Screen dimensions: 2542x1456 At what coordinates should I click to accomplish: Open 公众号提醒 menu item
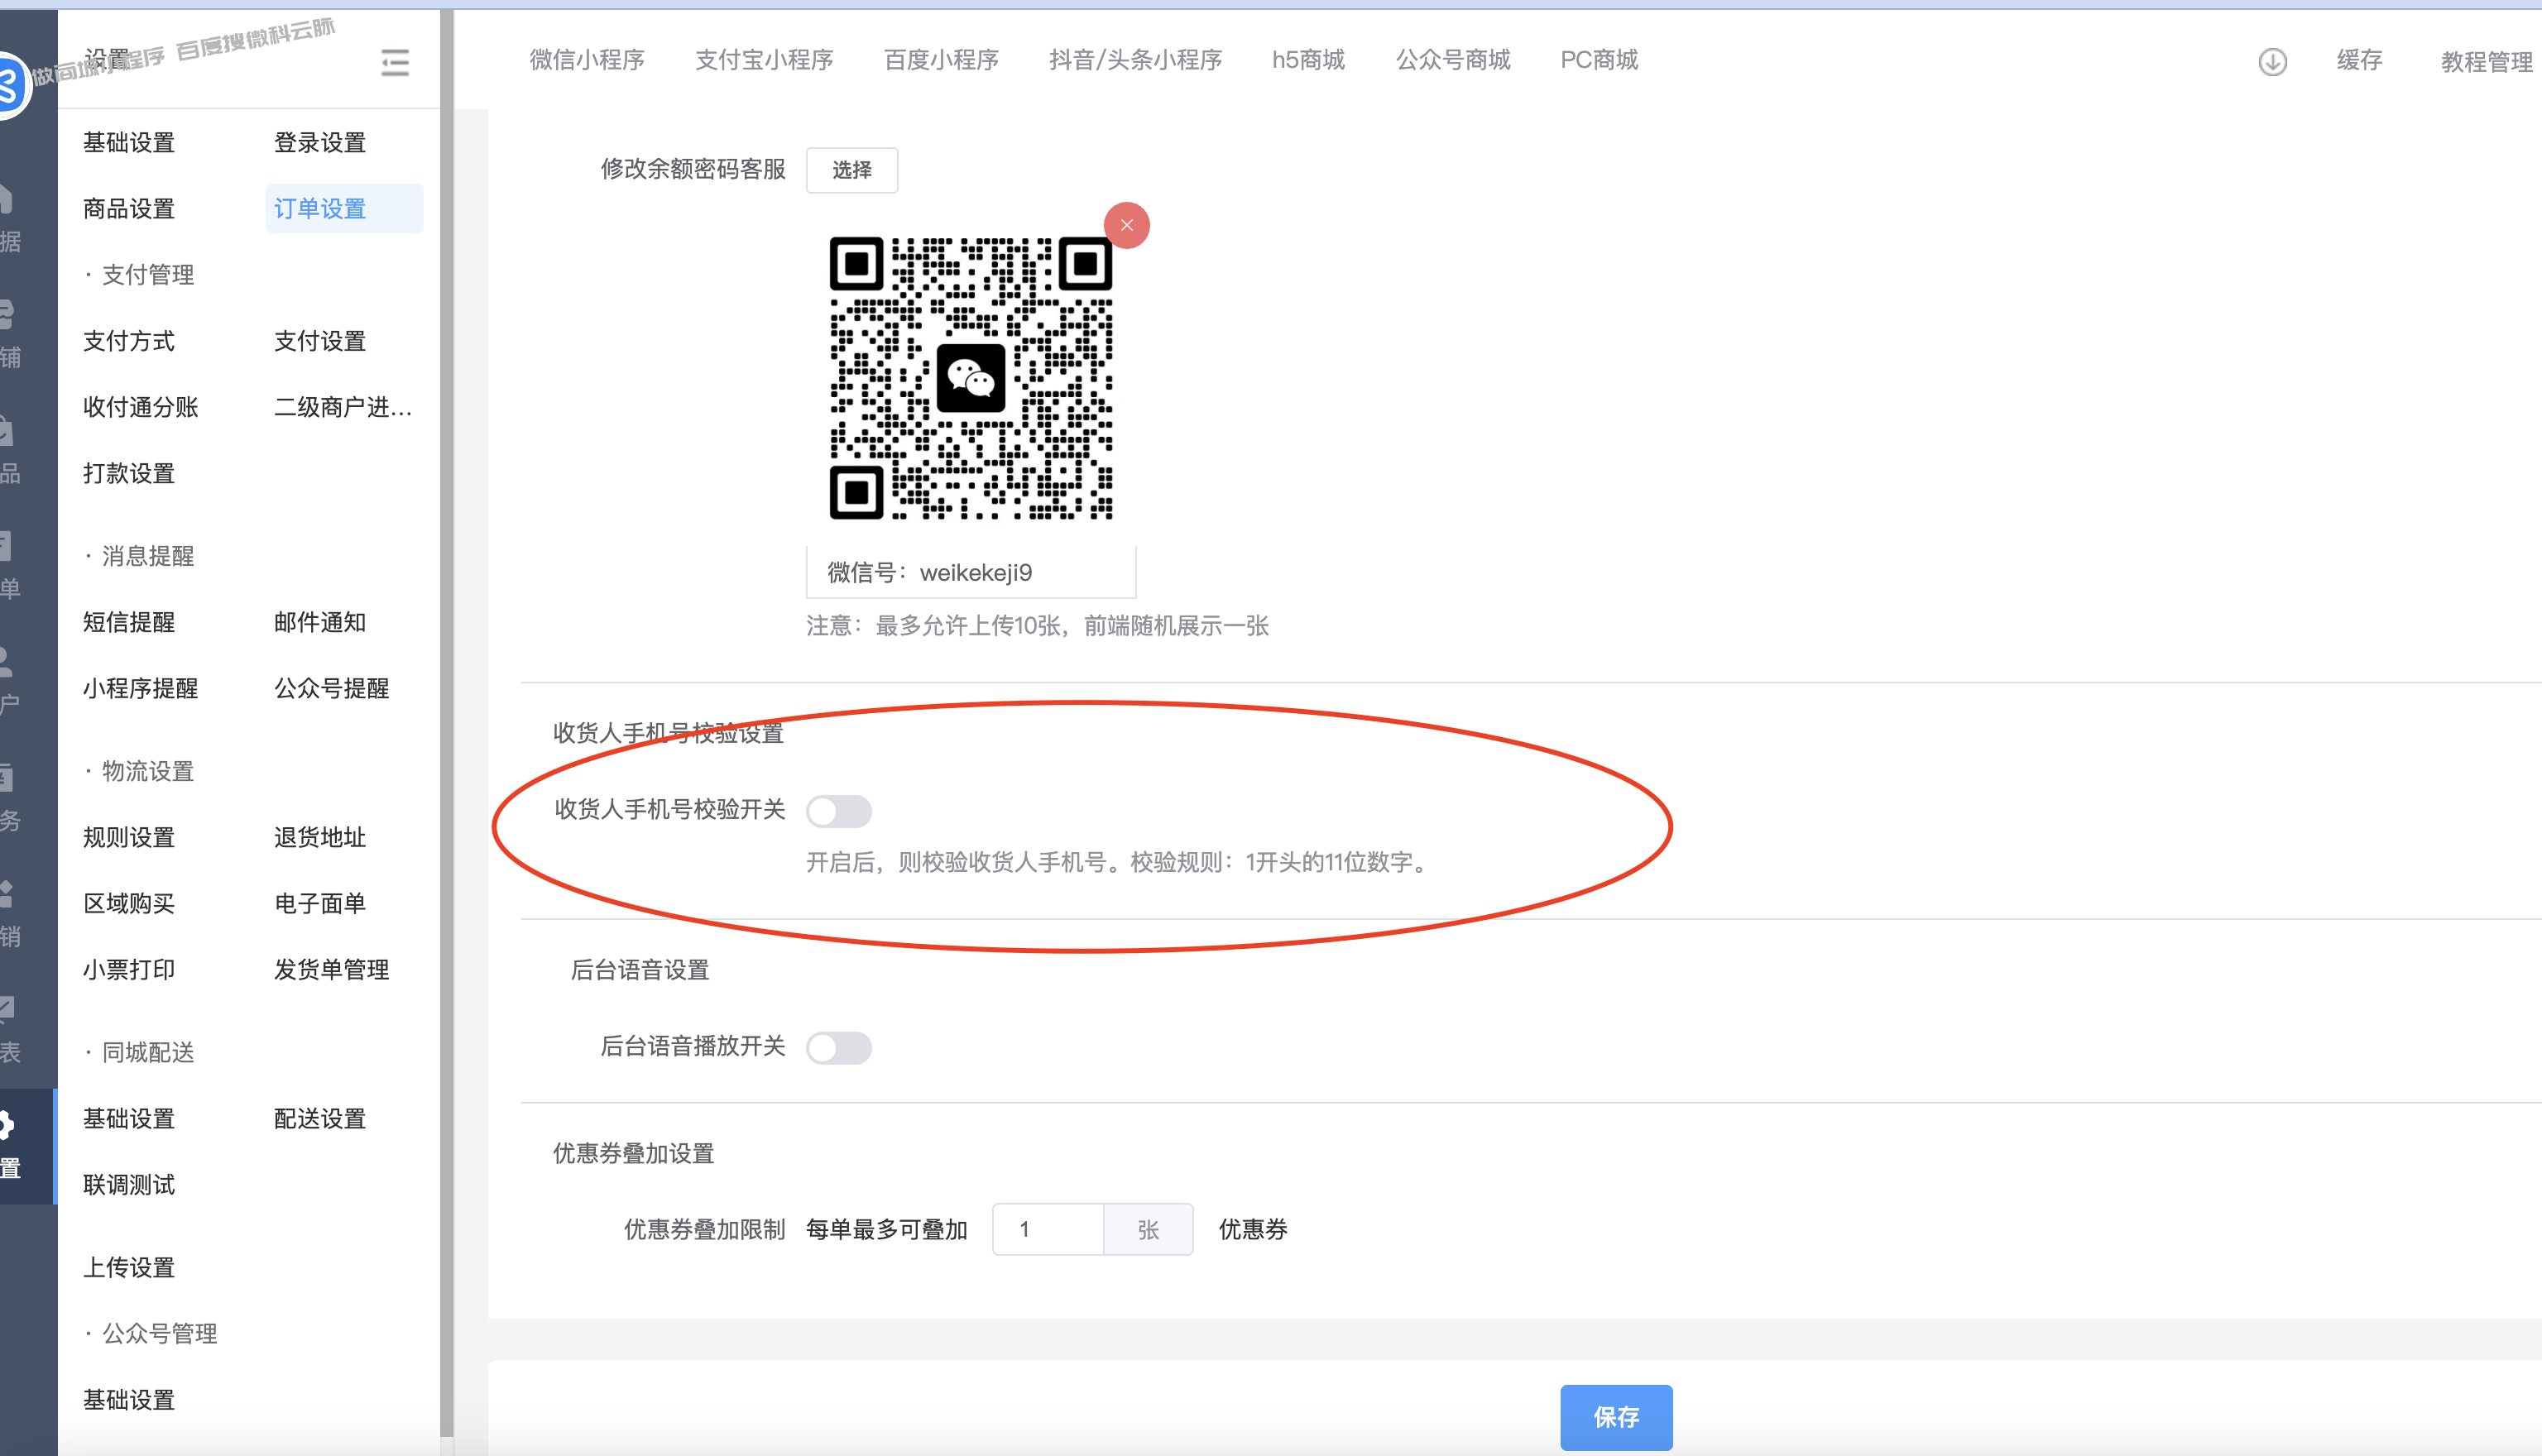(x=332, y=688)
